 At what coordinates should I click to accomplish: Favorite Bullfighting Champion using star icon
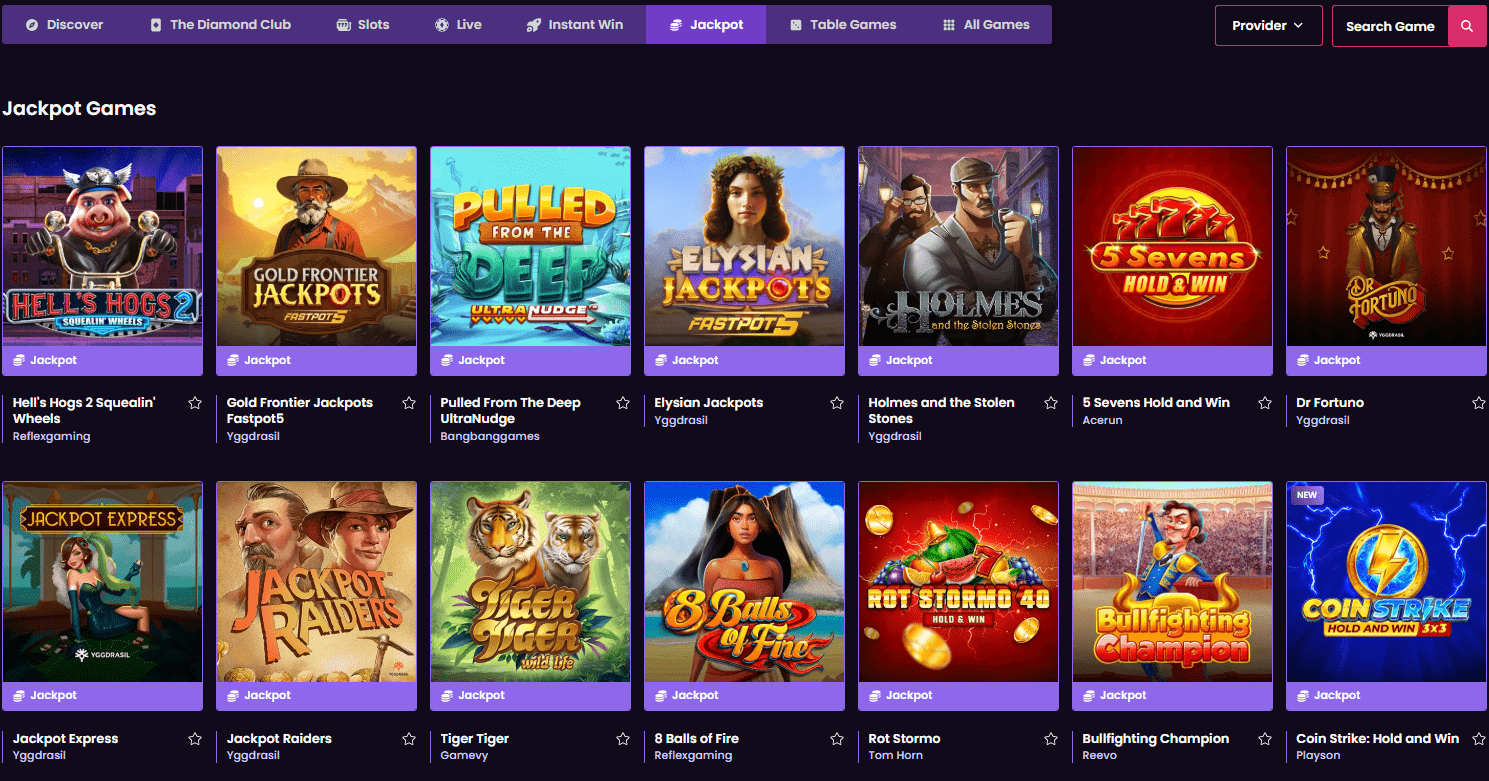click(x=1265, y=739)
